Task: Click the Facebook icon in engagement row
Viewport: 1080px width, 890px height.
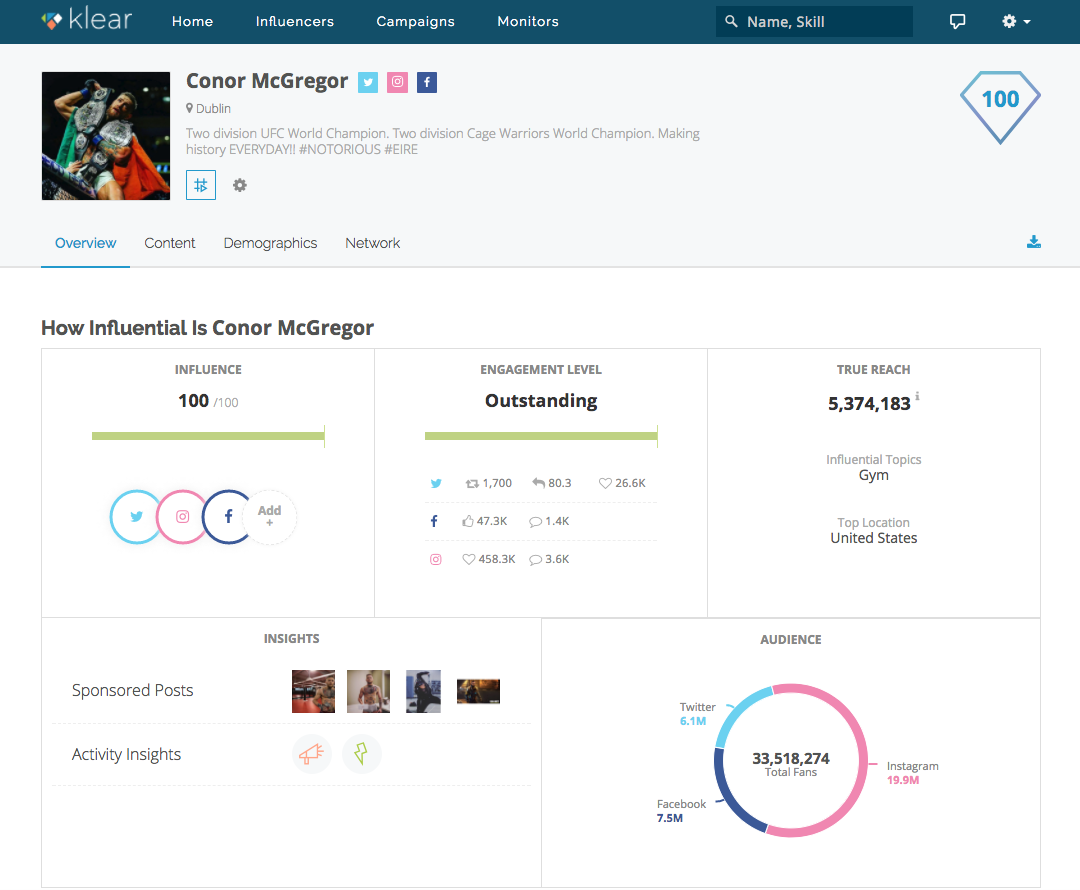Action: (434, 521)
